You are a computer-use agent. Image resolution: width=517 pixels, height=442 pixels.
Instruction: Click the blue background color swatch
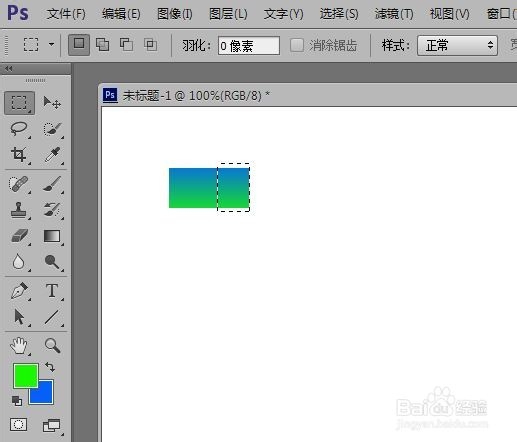click(x=46, y=396)
